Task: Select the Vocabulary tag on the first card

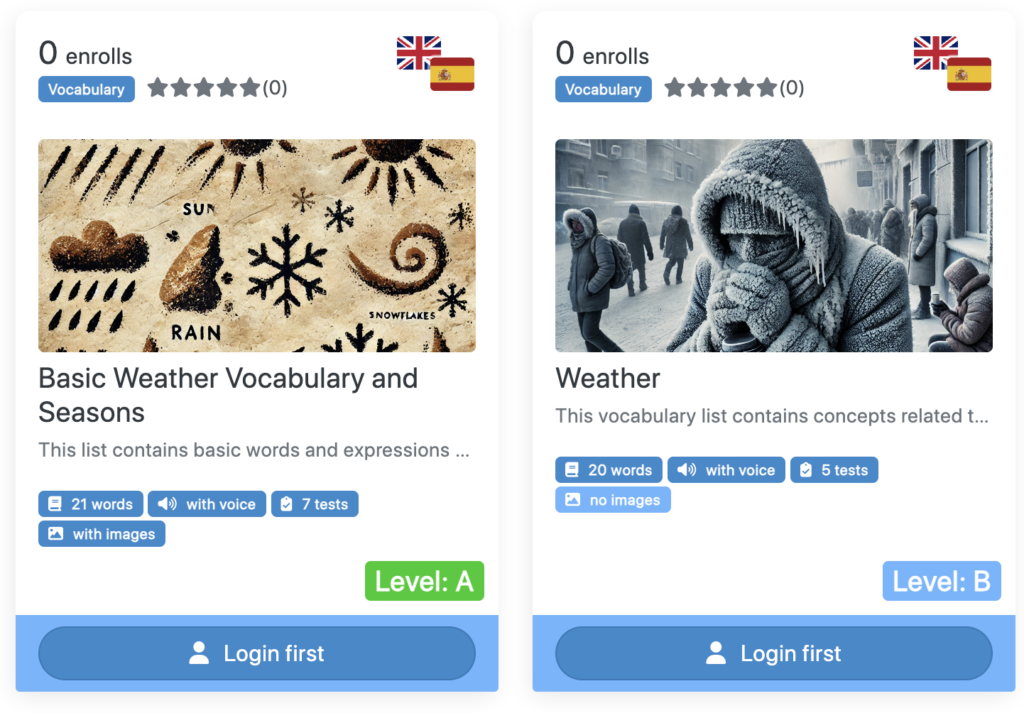Action: 86,89
